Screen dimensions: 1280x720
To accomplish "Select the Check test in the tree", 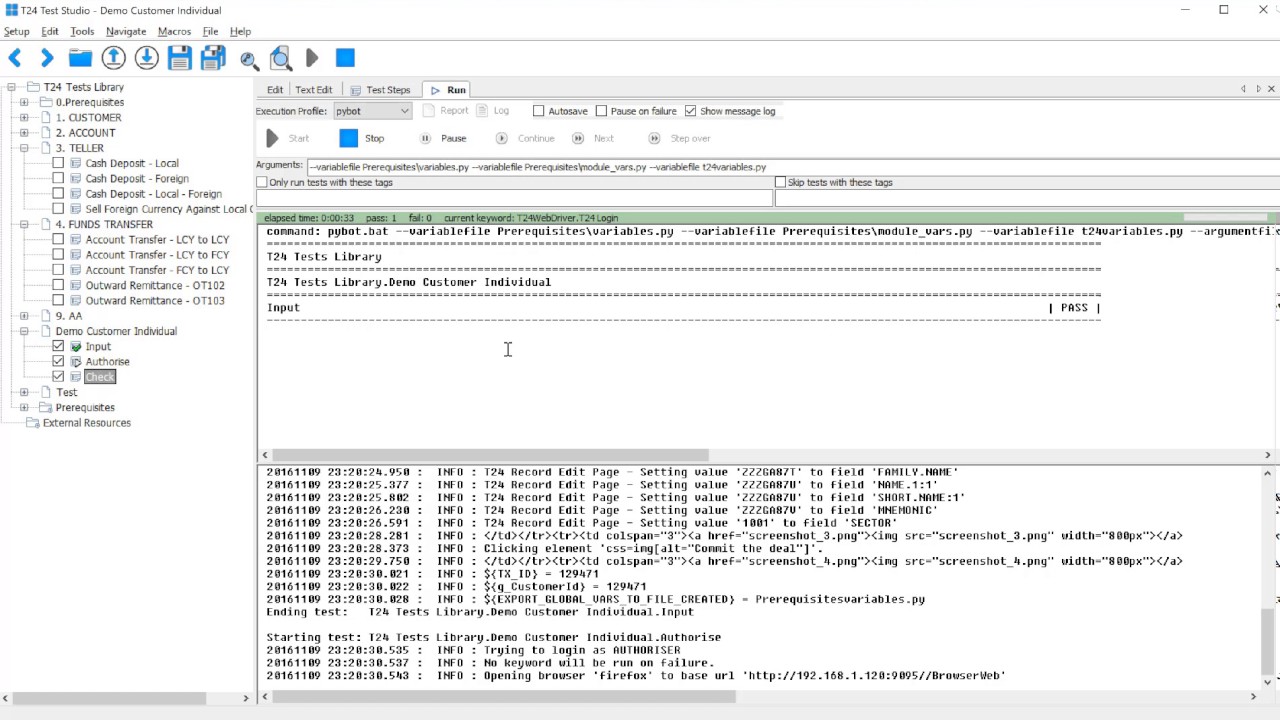I will coord(100,377).
